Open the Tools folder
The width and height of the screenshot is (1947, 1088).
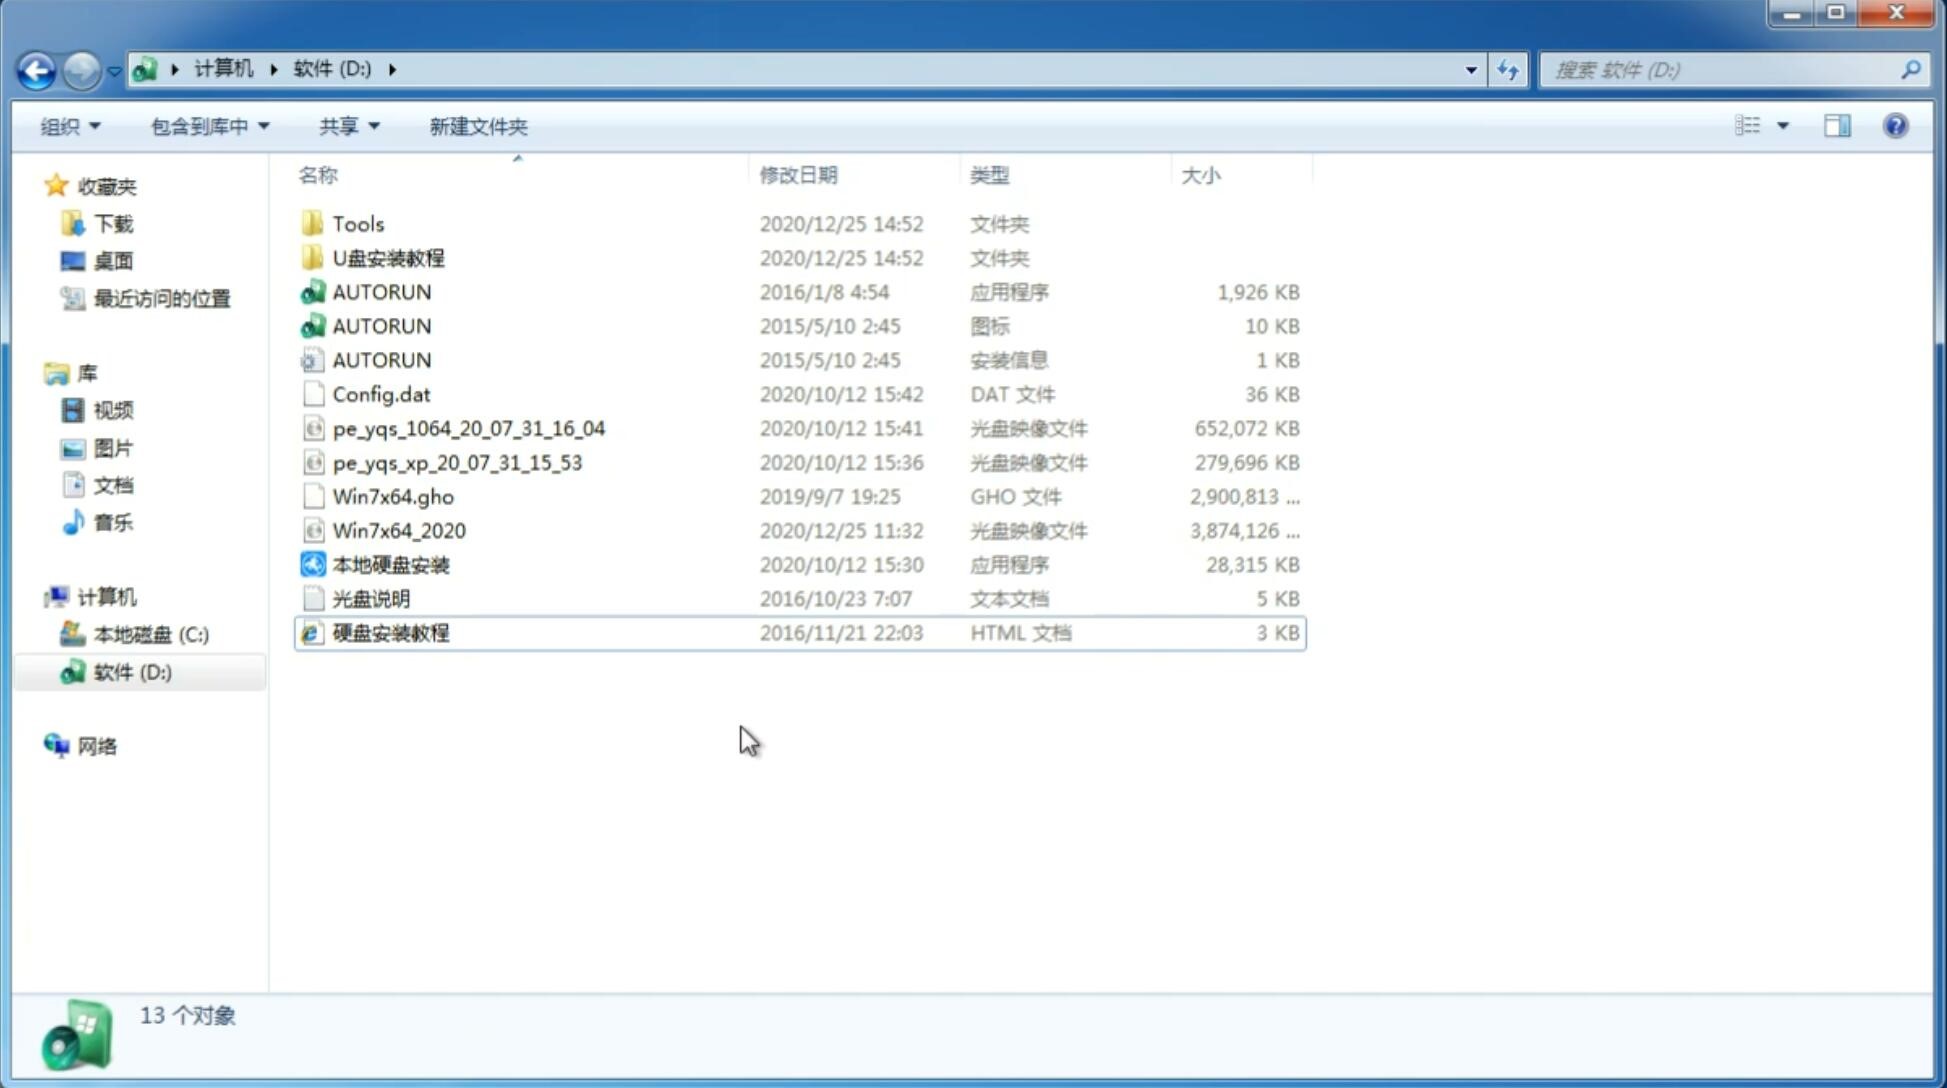click(357, 223)
